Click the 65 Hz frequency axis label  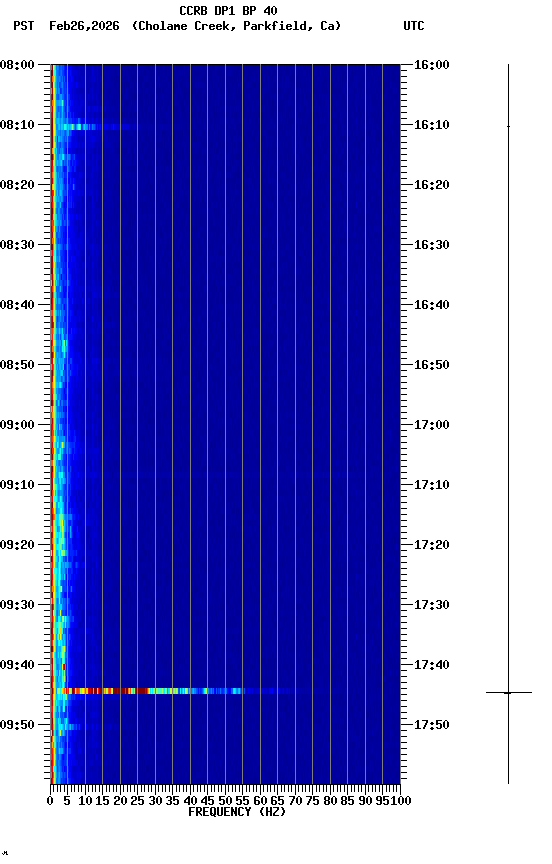click(x=278, y=801)
